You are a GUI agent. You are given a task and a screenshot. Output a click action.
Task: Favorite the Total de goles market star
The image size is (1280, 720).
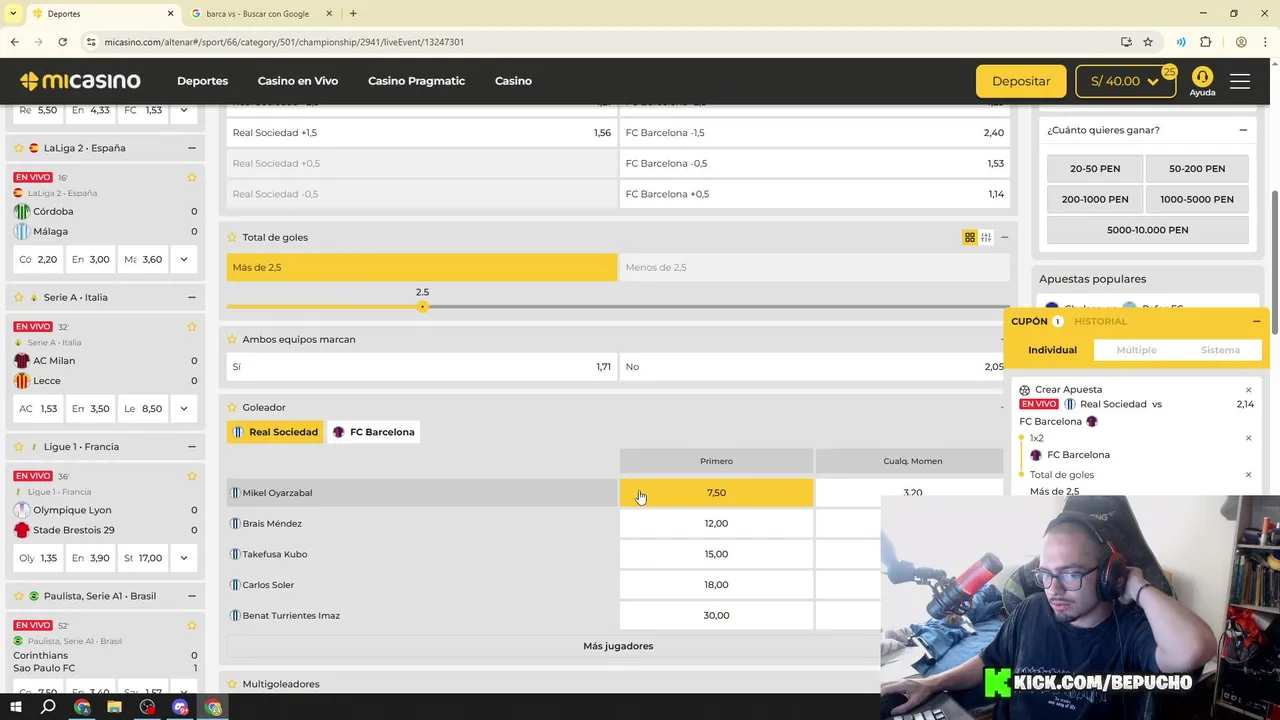(x=232, y=237)
